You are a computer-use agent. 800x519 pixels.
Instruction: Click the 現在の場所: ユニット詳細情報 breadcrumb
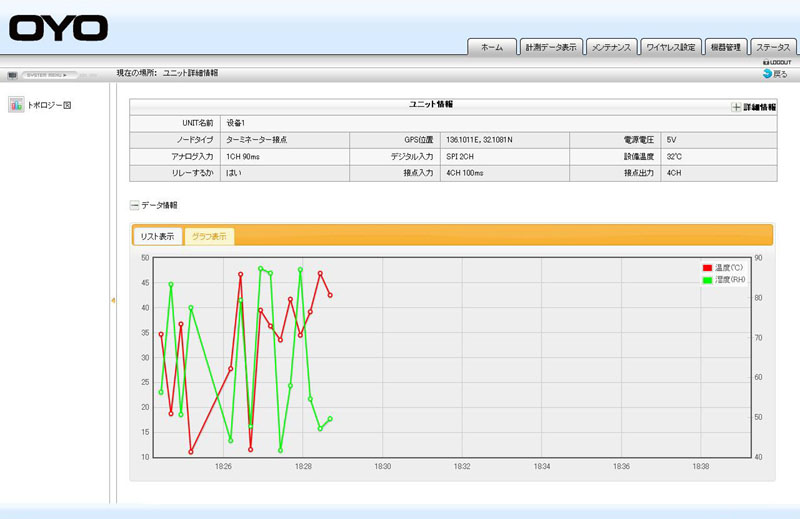tap(167, 73)
